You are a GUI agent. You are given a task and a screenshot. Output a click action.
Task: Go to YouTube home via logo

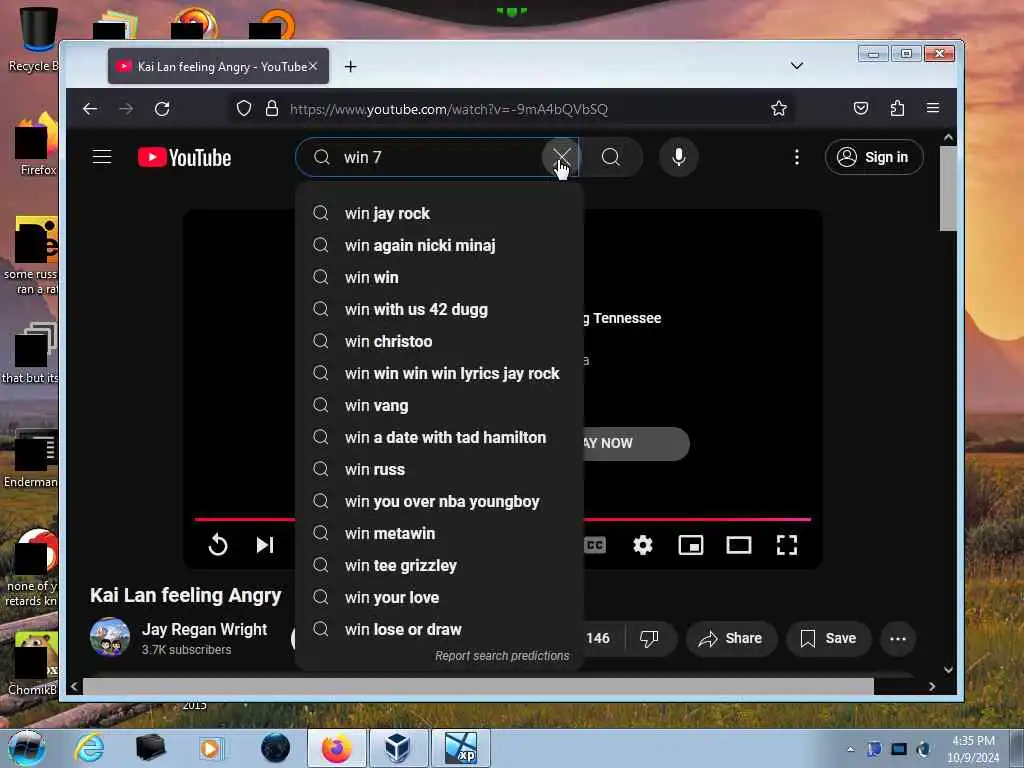pos(184,157)
